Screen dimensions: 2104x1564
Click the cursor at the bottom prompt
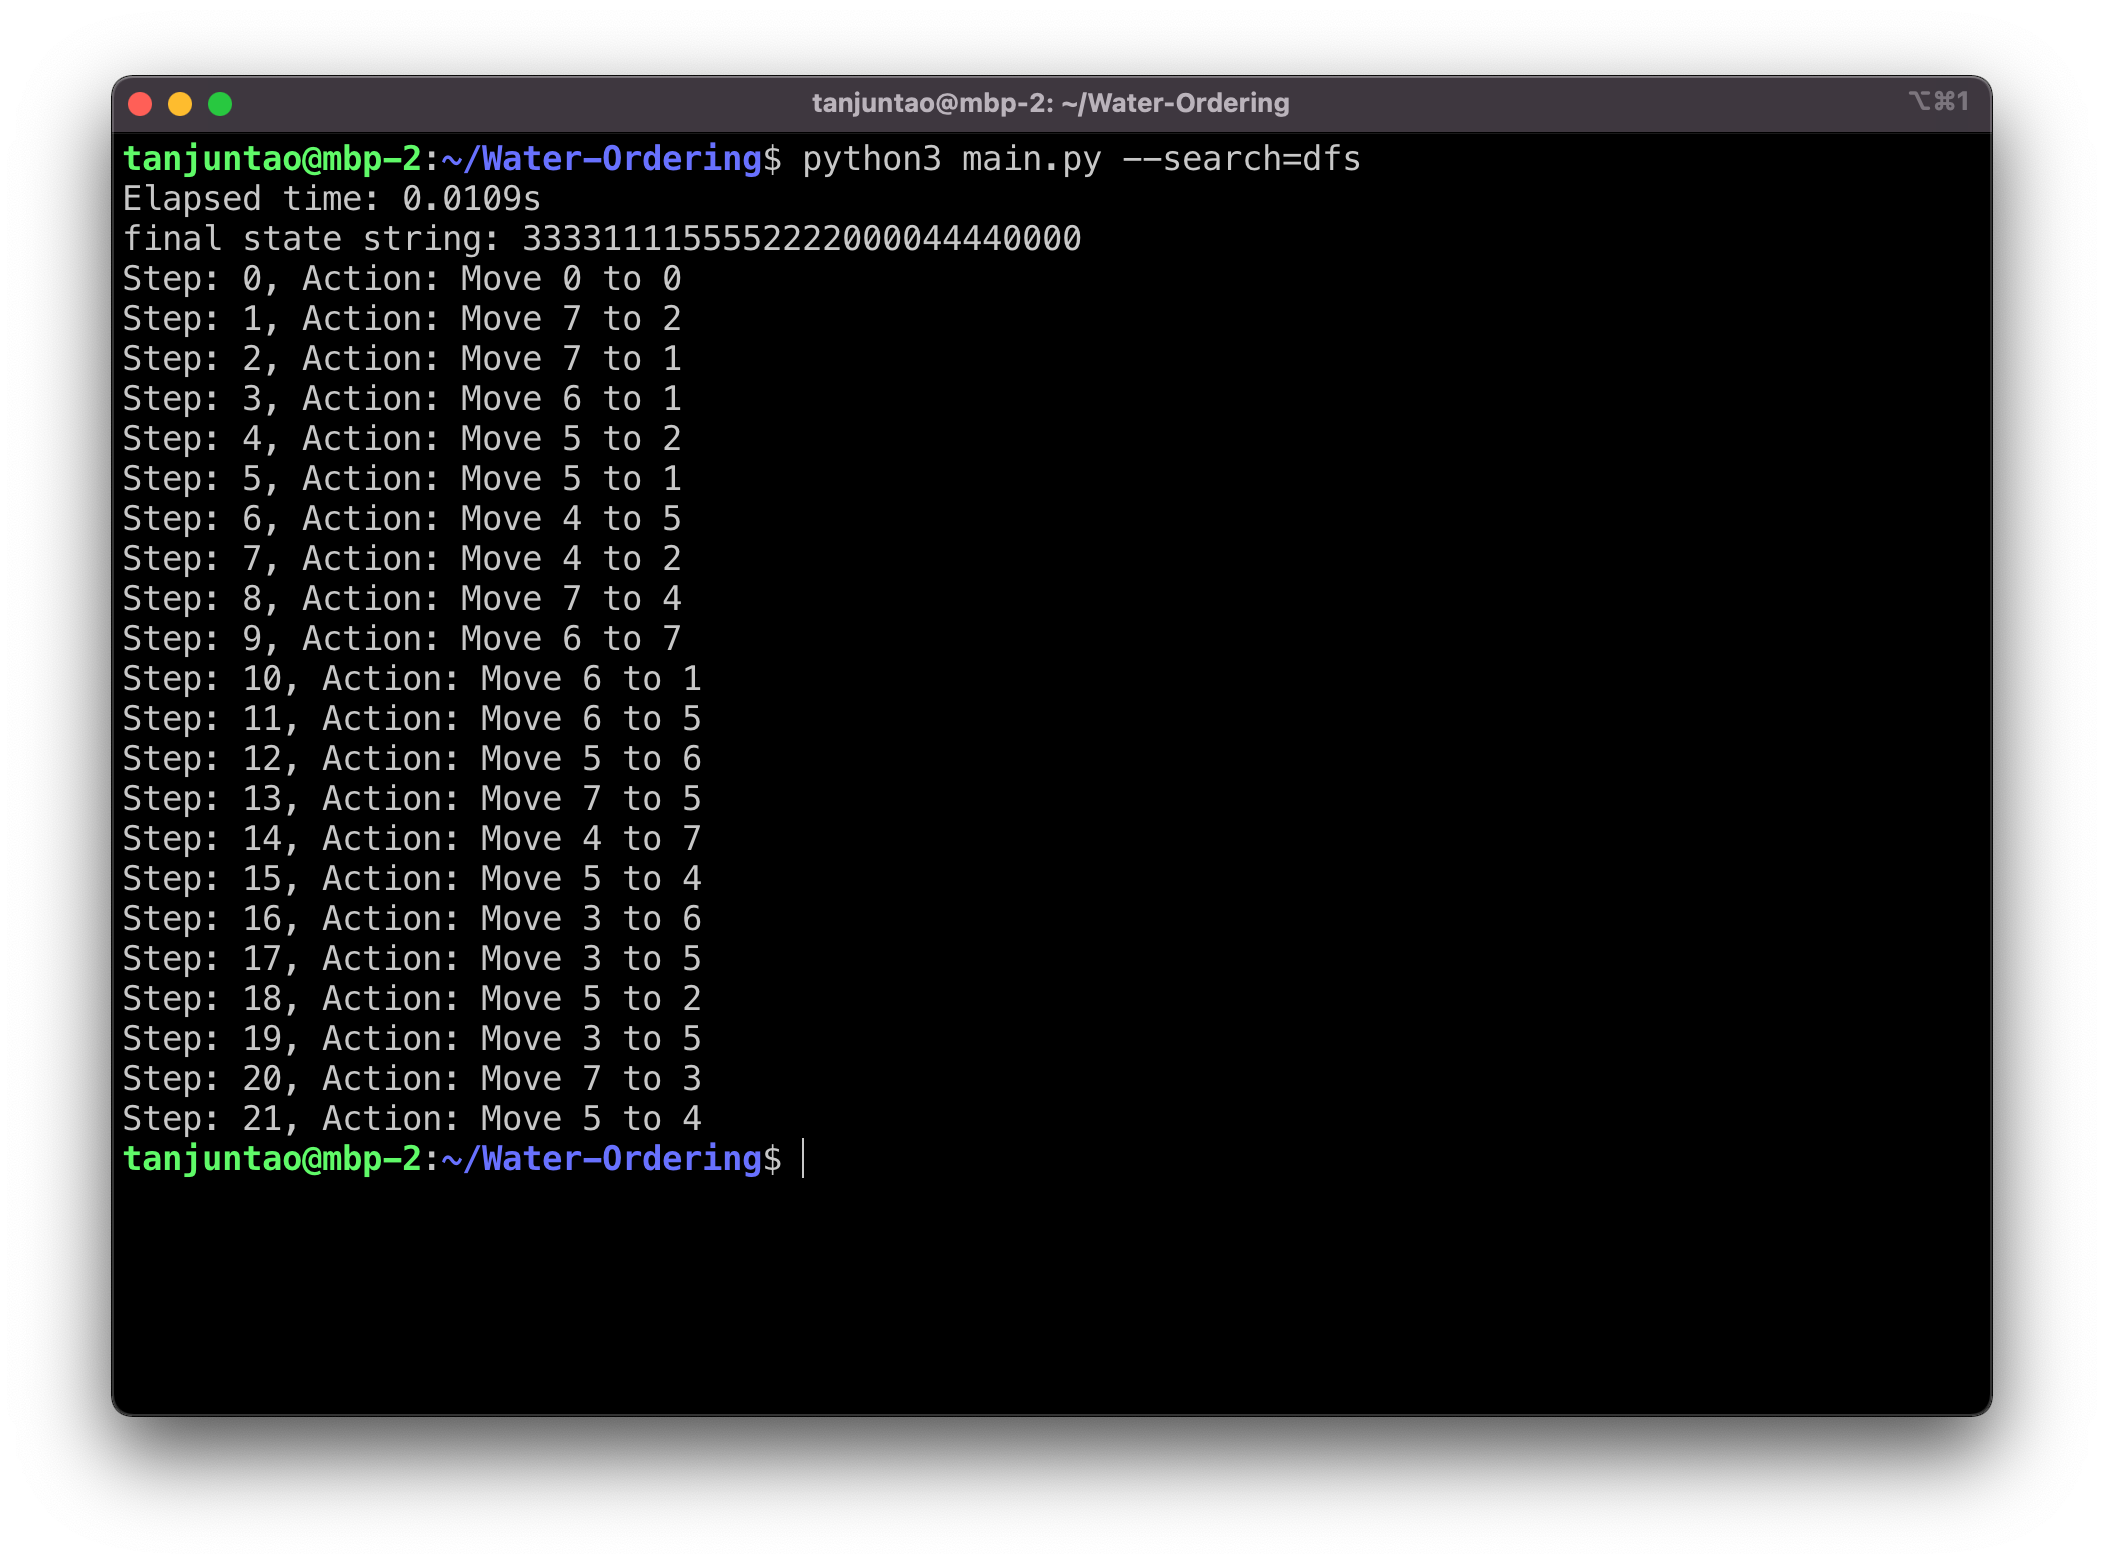[803, 1159]
